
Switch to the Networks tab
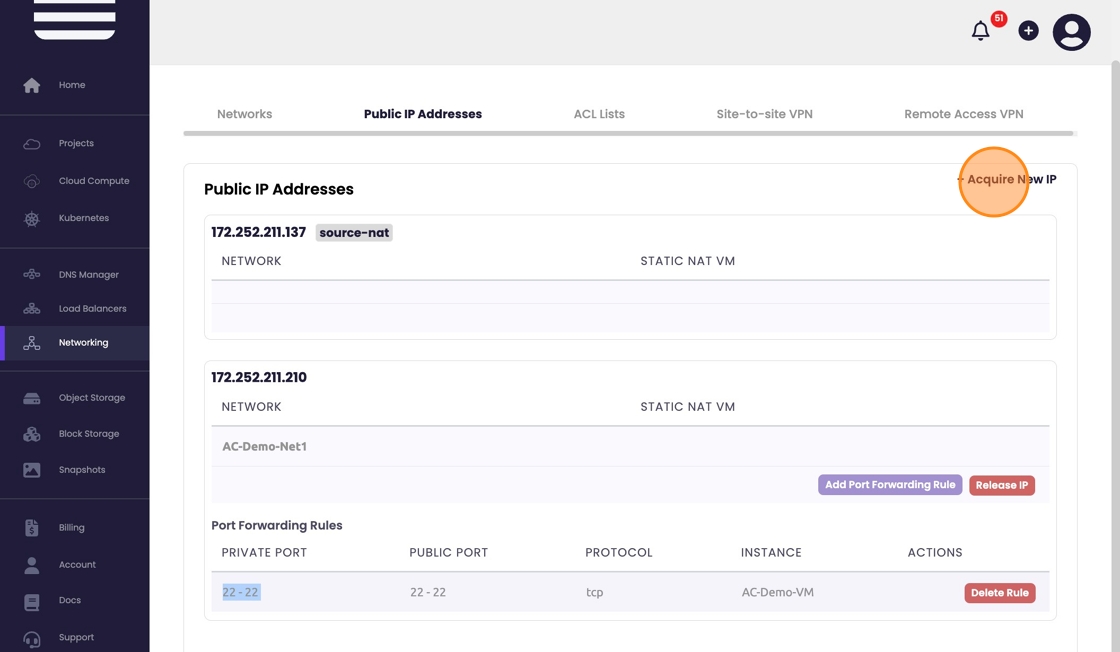[244, 114]
